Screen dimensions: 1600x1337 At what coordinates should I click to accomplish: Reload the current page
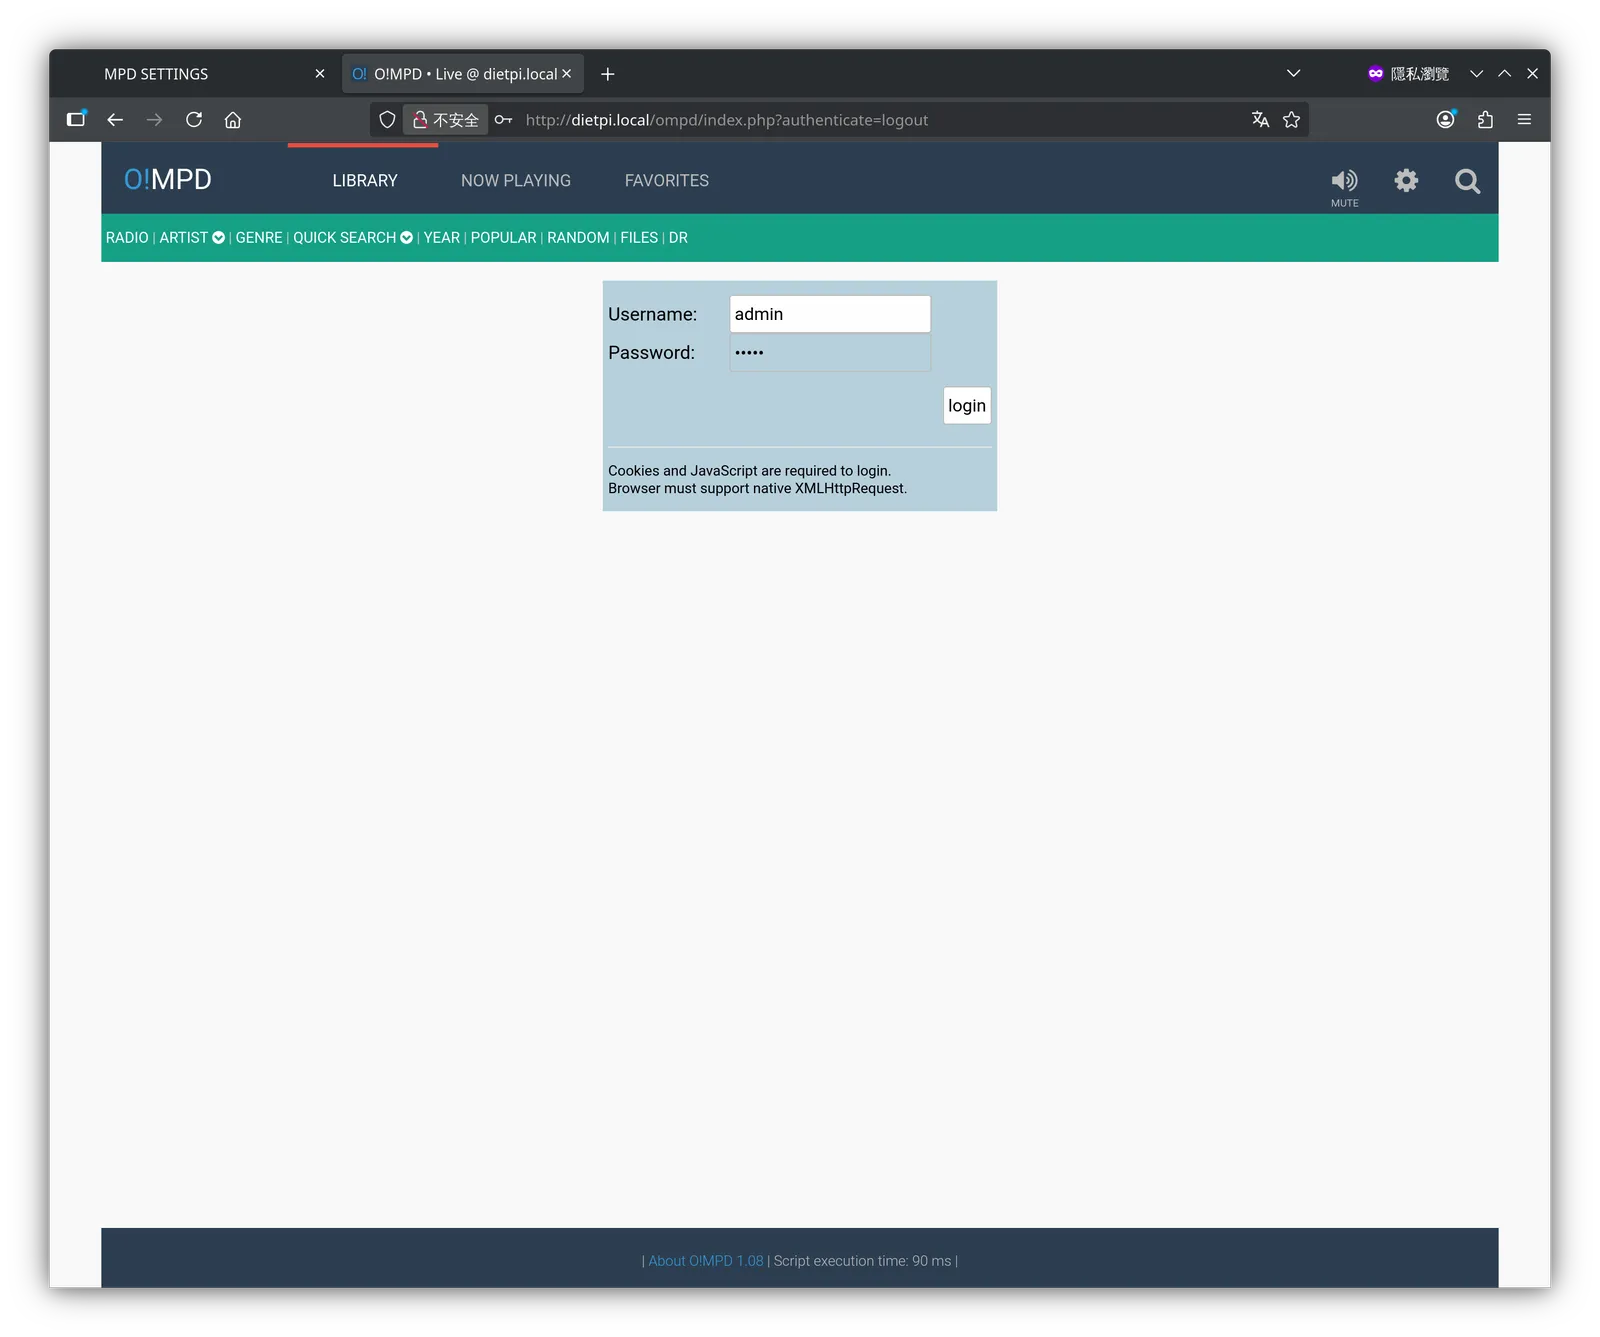click(194, 120)
